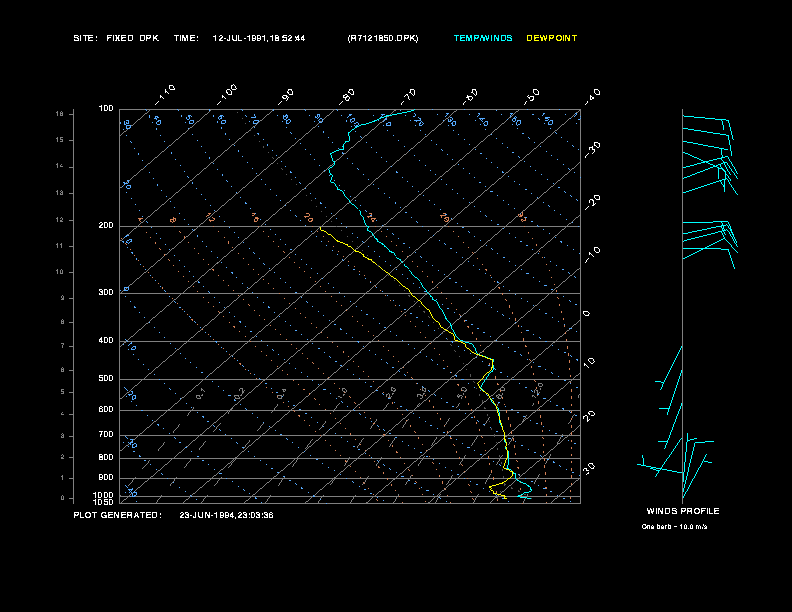Click the -40 temperature label at top right
Image resolution: width=792 pixels, height=612 pixels.
[x=592, y=95]
